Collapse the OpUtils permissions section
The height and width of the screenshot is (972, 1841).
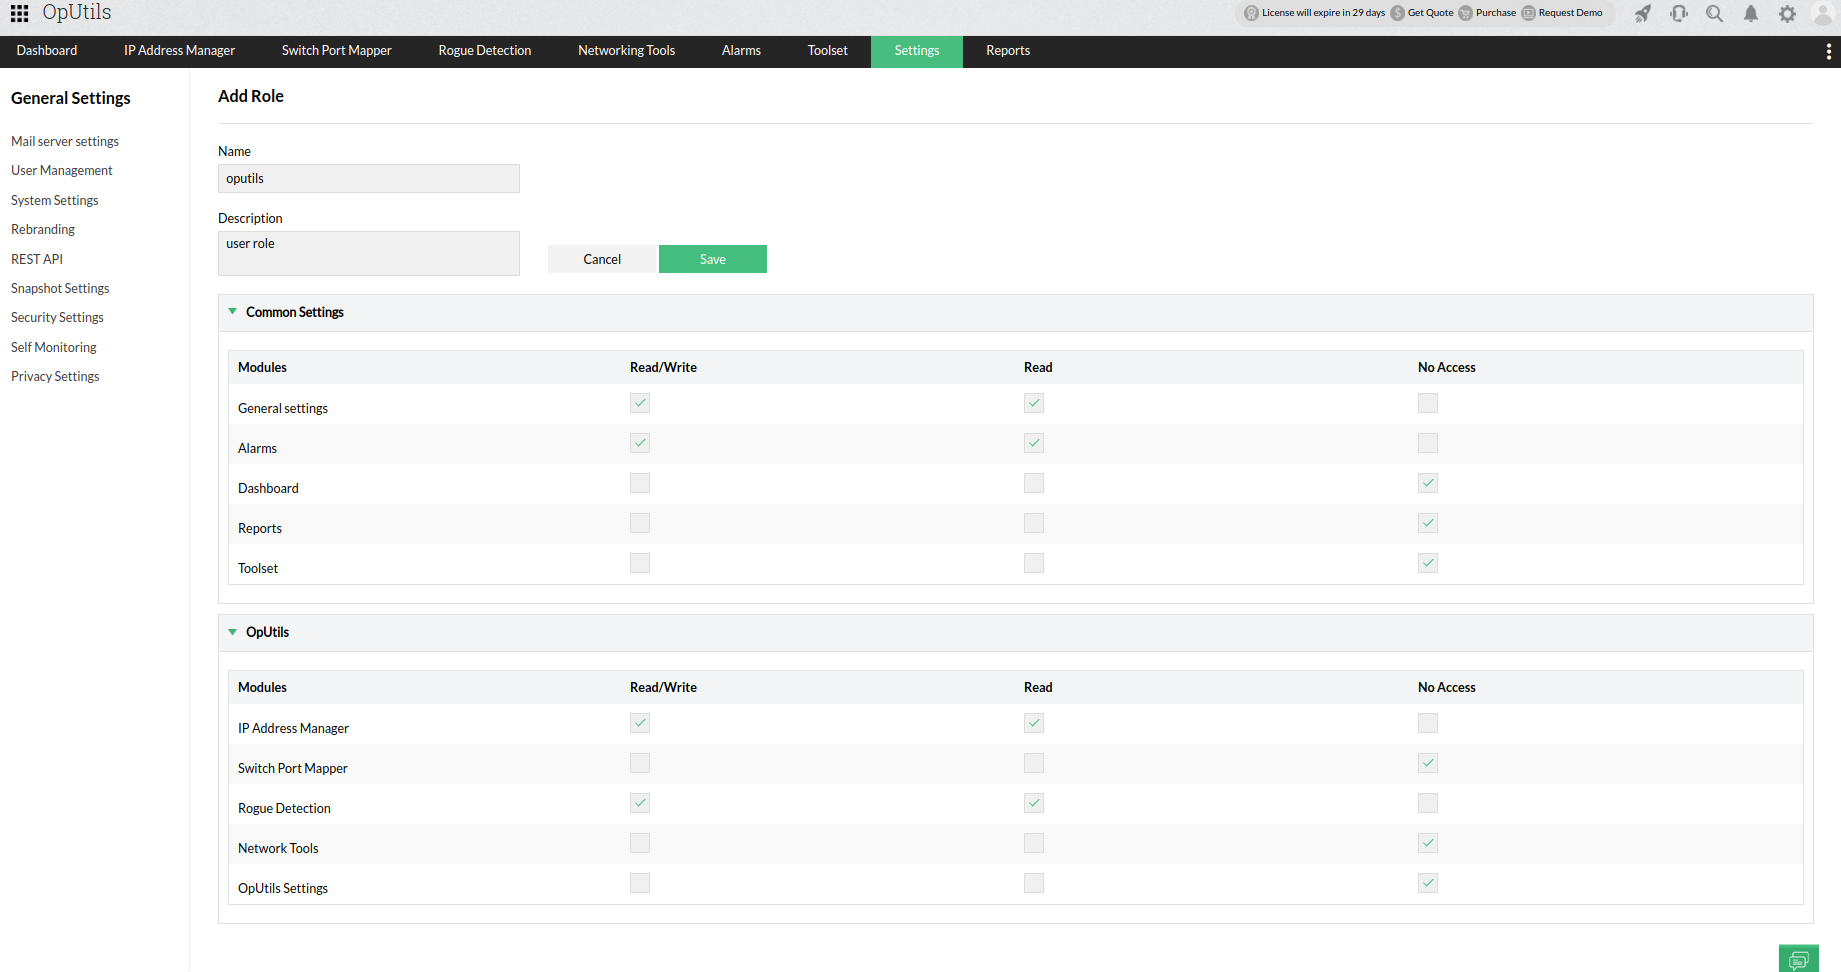(233, 632)
